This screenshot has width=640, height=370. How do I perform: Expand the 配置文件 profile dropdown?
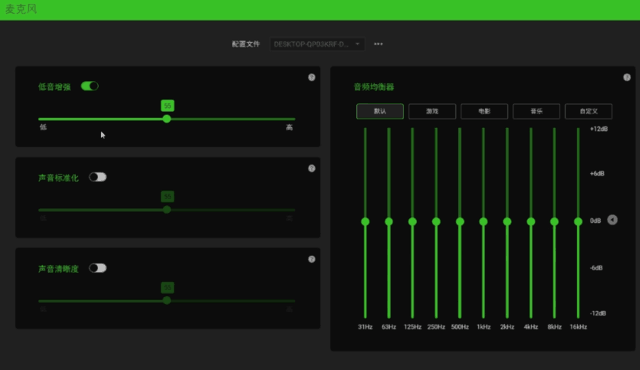[x=317, y=44]
